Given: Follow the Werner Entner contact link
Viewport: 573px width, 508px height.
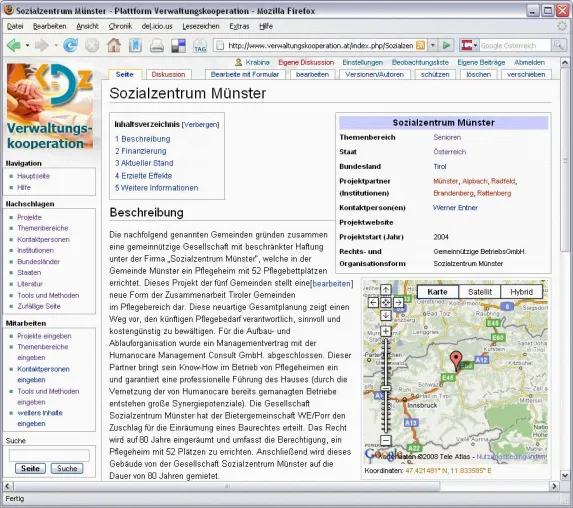Looking at the screenshot, I should click(x=455, y=208).
